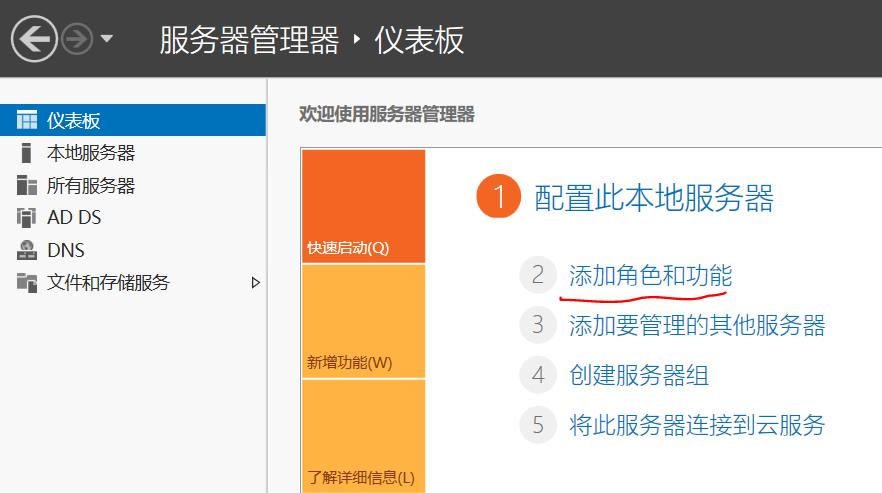Open the navigation history dropdown arrow

click(x=107, y=39)
